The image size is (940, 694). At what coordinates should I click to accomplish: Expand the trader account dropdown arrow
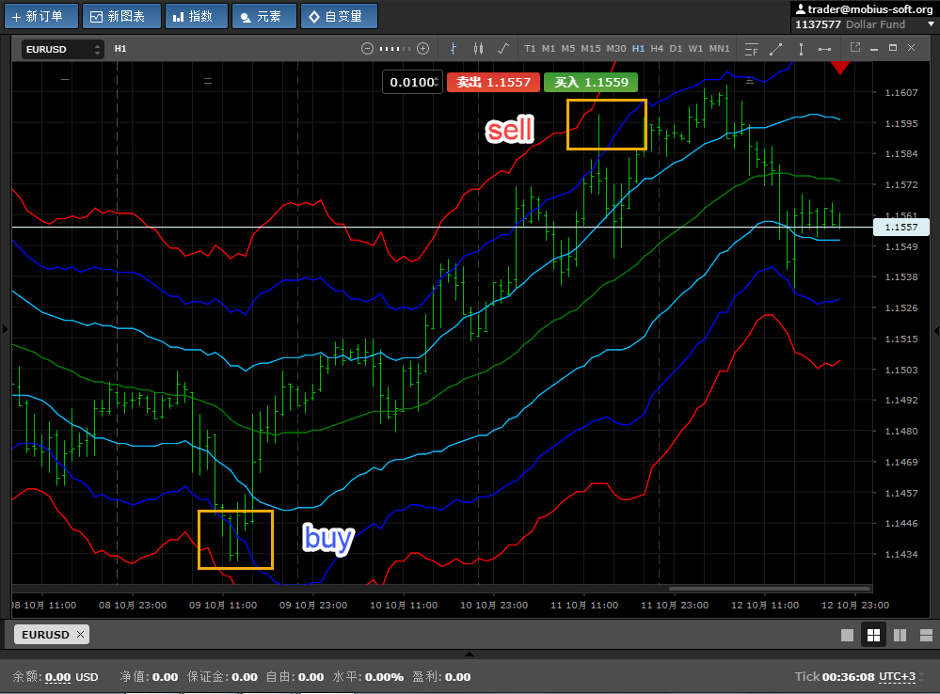point(931,25)
